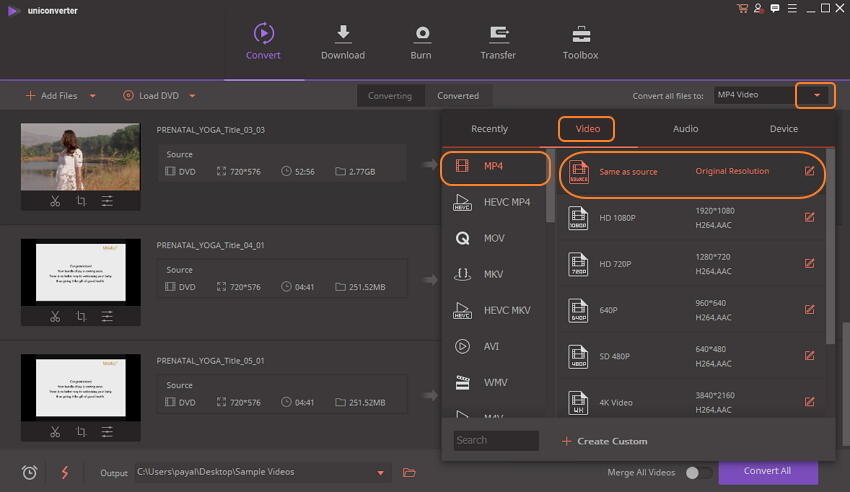Select the SD 480P preset
This screenshot has width=850, height=492.
point(691,356)
